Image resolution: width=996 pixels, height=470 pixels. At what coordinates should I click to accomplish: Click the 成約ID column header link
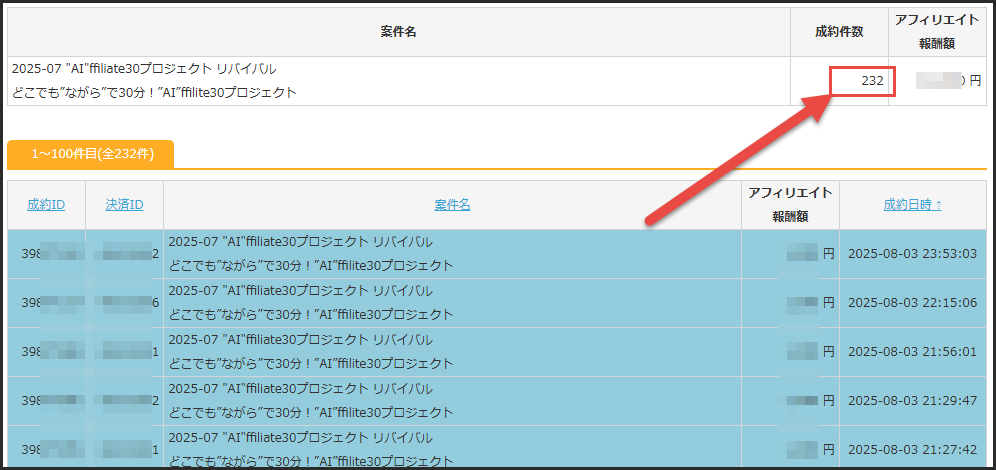pyautogui.click(x=46, y=205)
